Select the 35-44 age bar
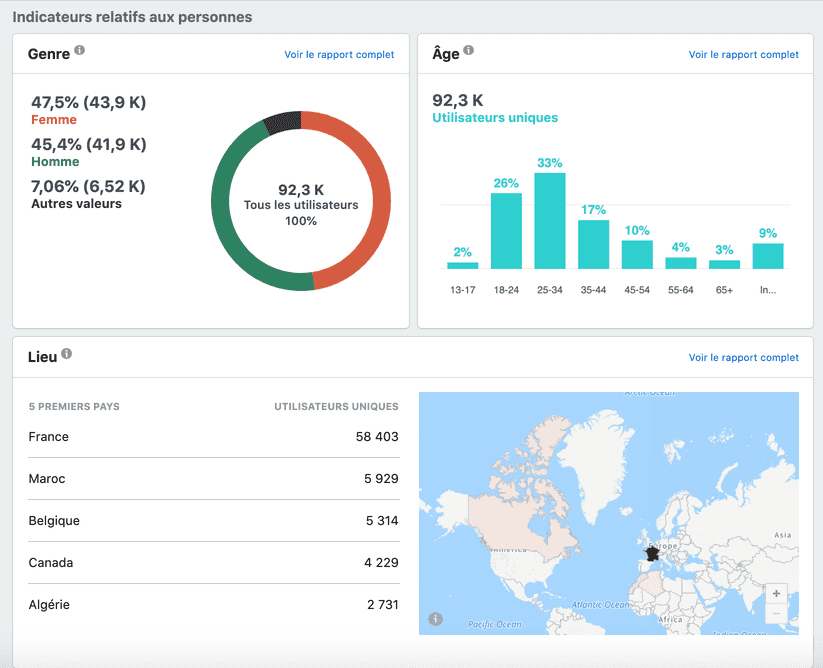Screen dimensions: 823x668 (x=593, y=244)
